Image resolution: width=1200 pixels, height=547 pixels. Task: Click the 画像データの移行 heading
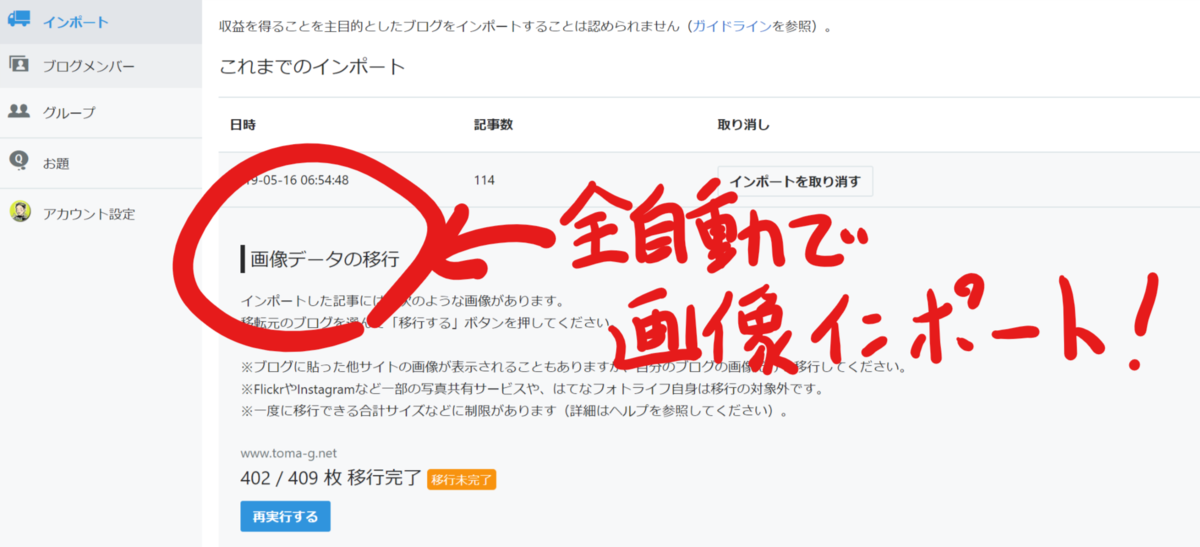tap(325, 259)
